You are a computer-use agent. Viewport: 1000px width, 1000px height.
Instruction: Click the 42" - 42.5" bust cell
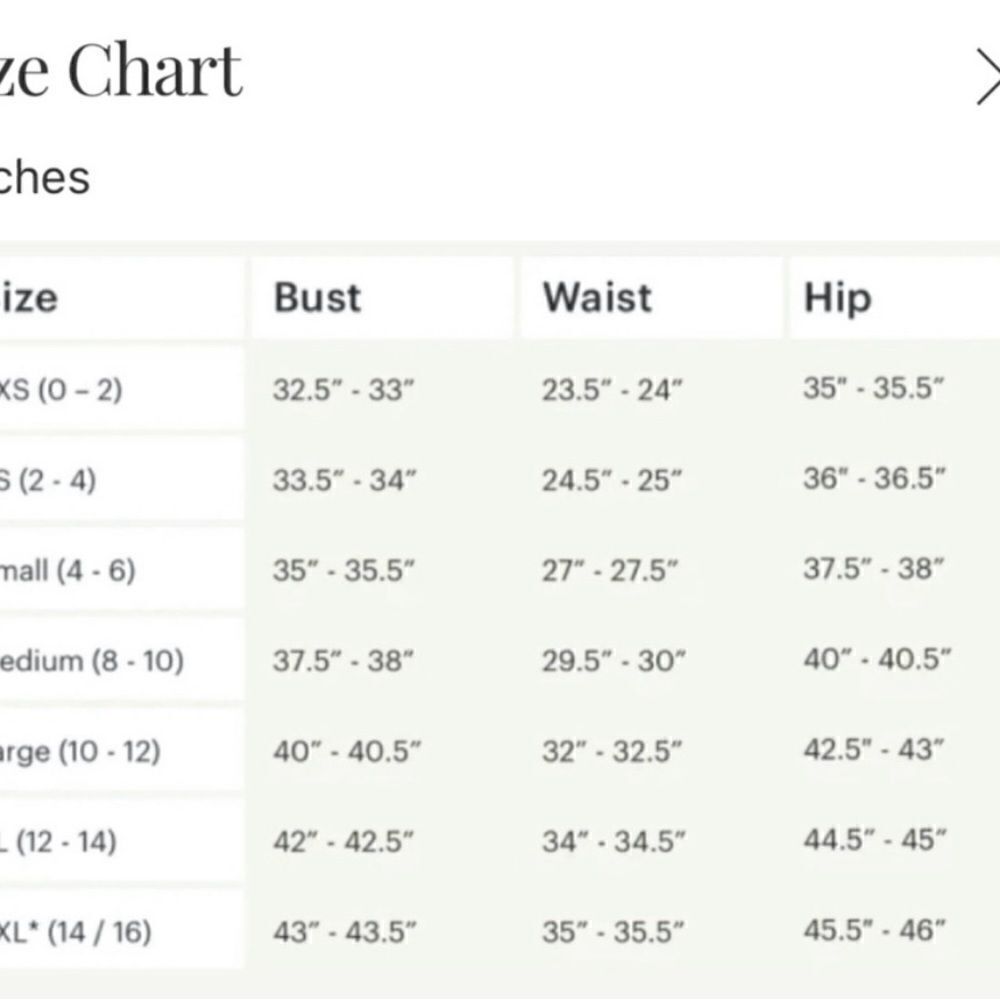[343, 842]
